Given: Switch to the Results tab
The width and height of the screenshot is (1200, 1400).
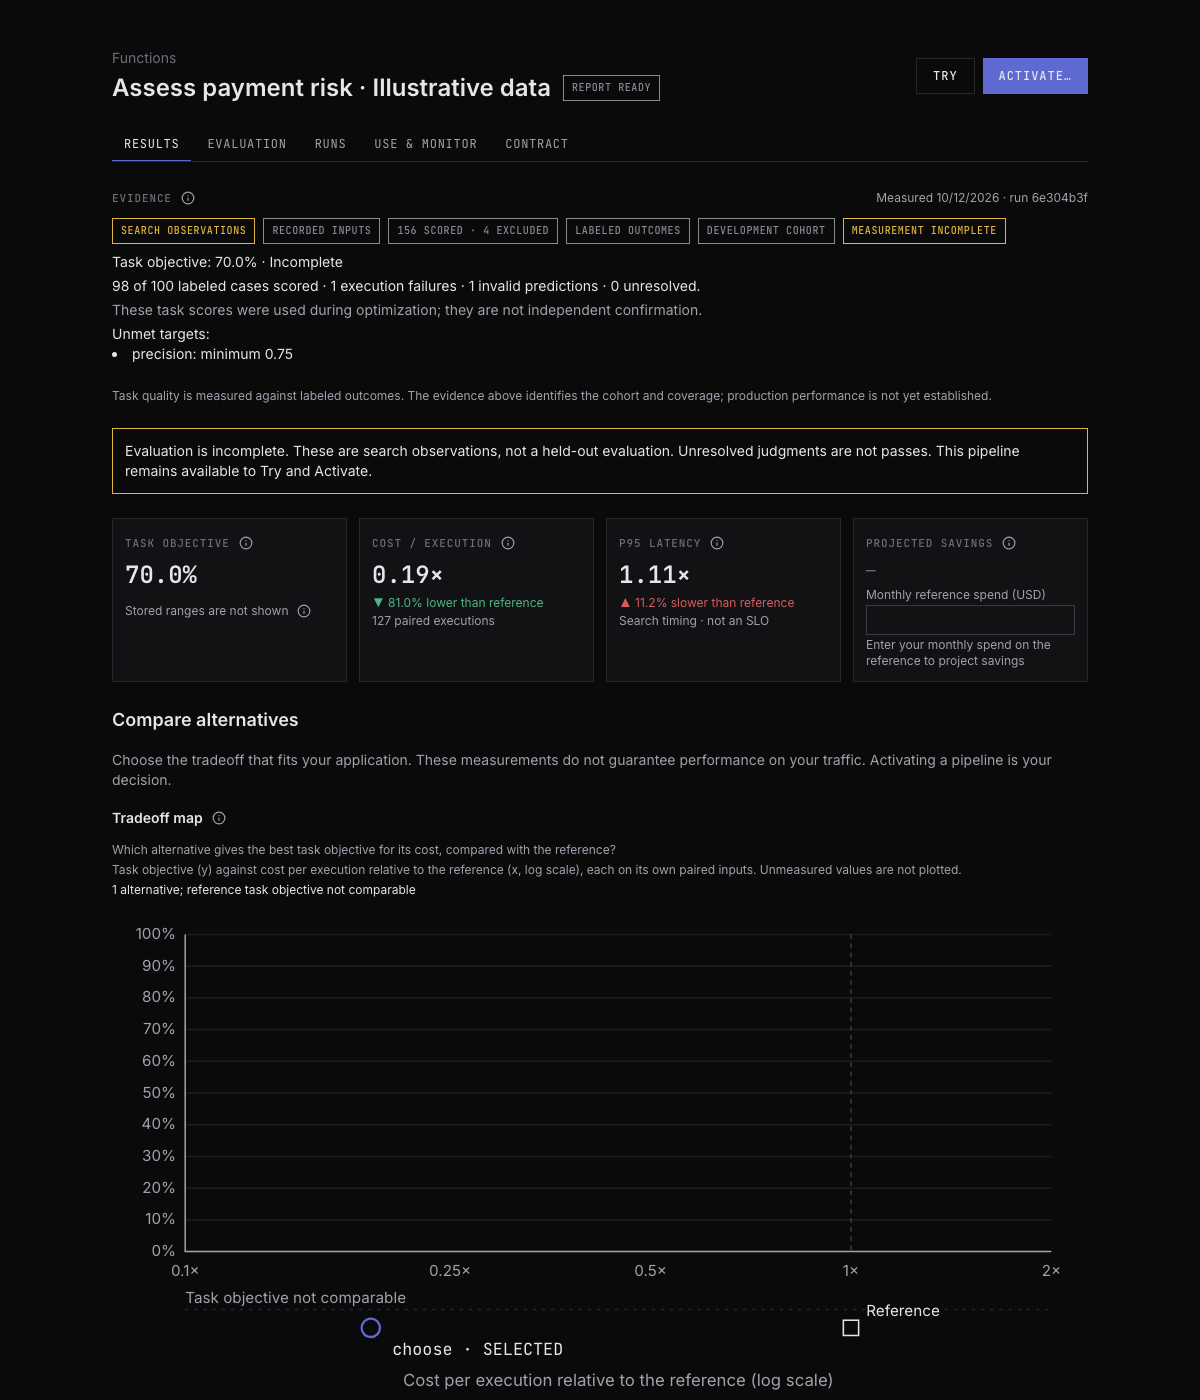Looking at the screenshot, I should click(x=152, y=144).
